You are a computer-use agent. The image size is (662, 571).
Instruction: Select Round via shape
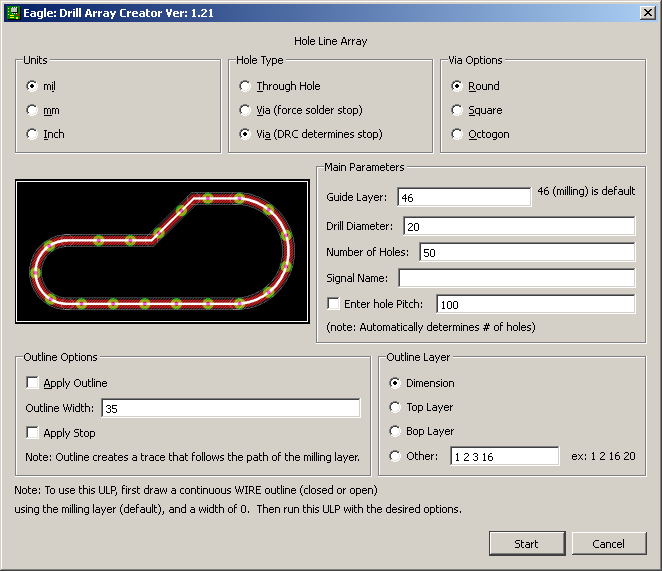pos(457,86)
